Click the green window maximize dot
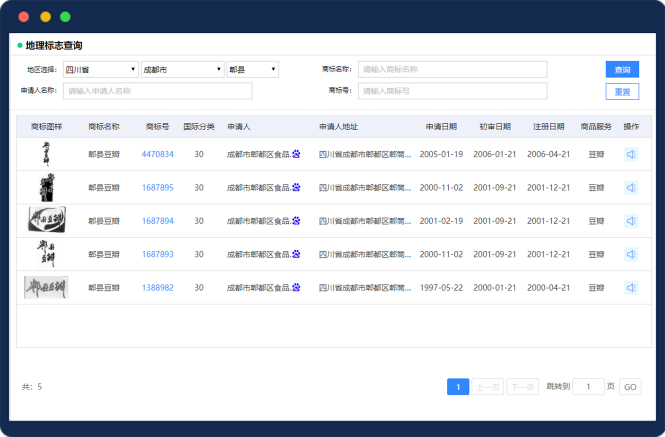Image resolution: width=665 pixels, height=437 pixels. point(65,17)
